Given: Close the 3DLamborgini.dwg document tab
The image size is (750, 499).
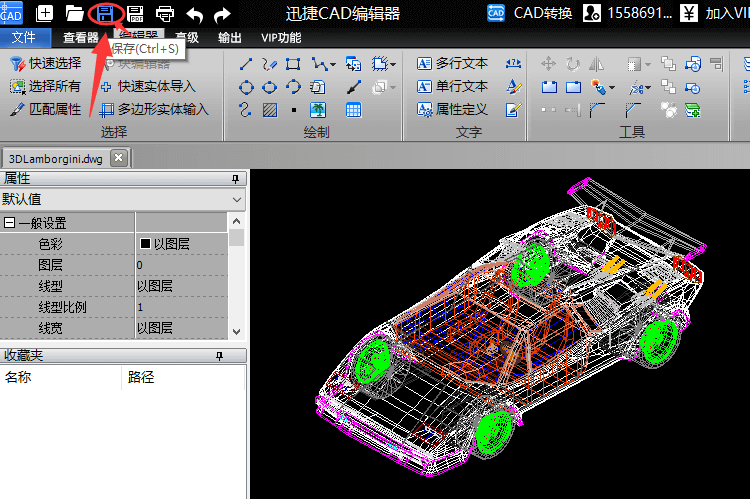Looking at the screenshot, I should point(118,158).
